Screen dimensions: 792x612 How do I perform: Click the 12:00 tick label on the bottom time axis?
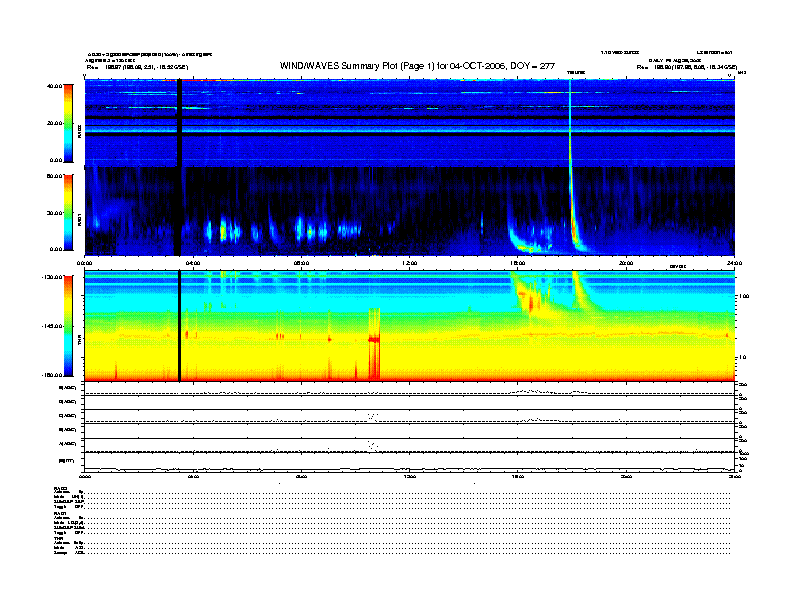coord(410,476)
